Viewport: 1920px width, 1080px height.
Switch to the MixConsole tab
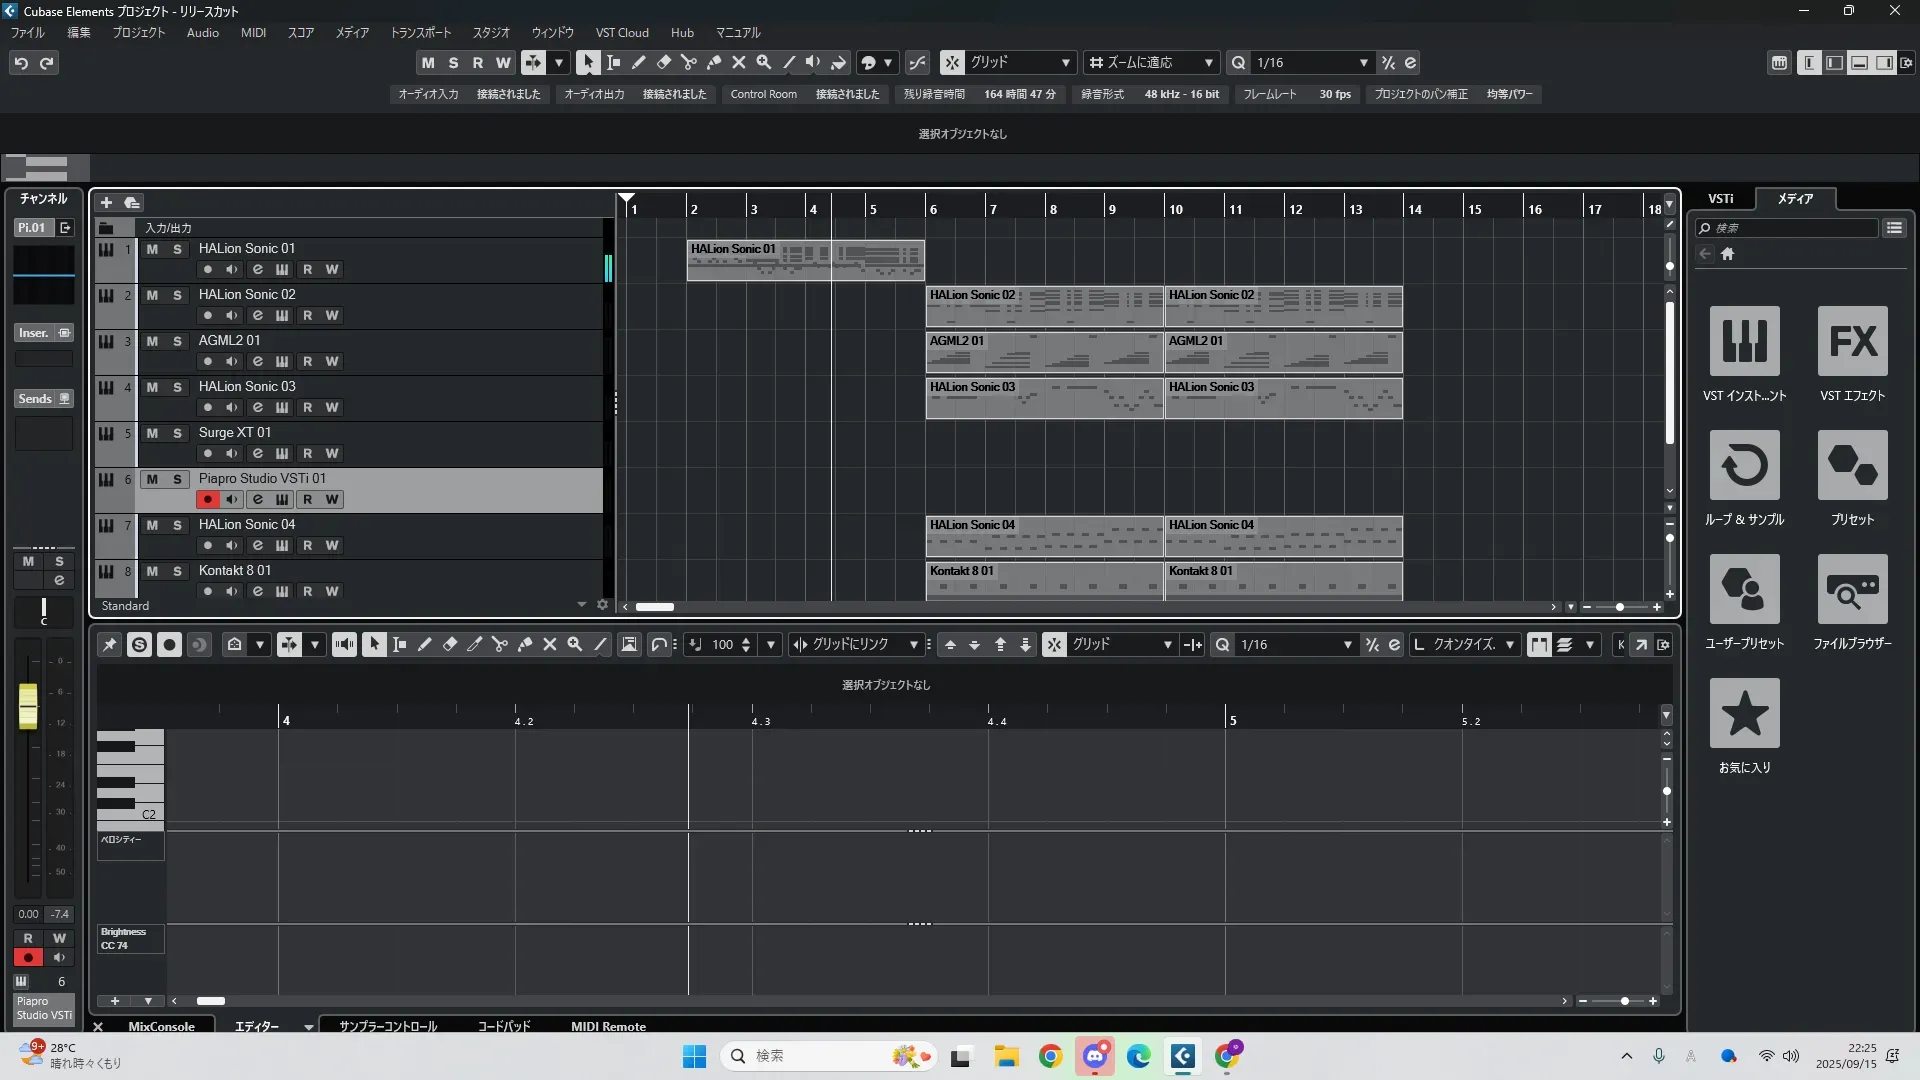[x=161, y=1026]
